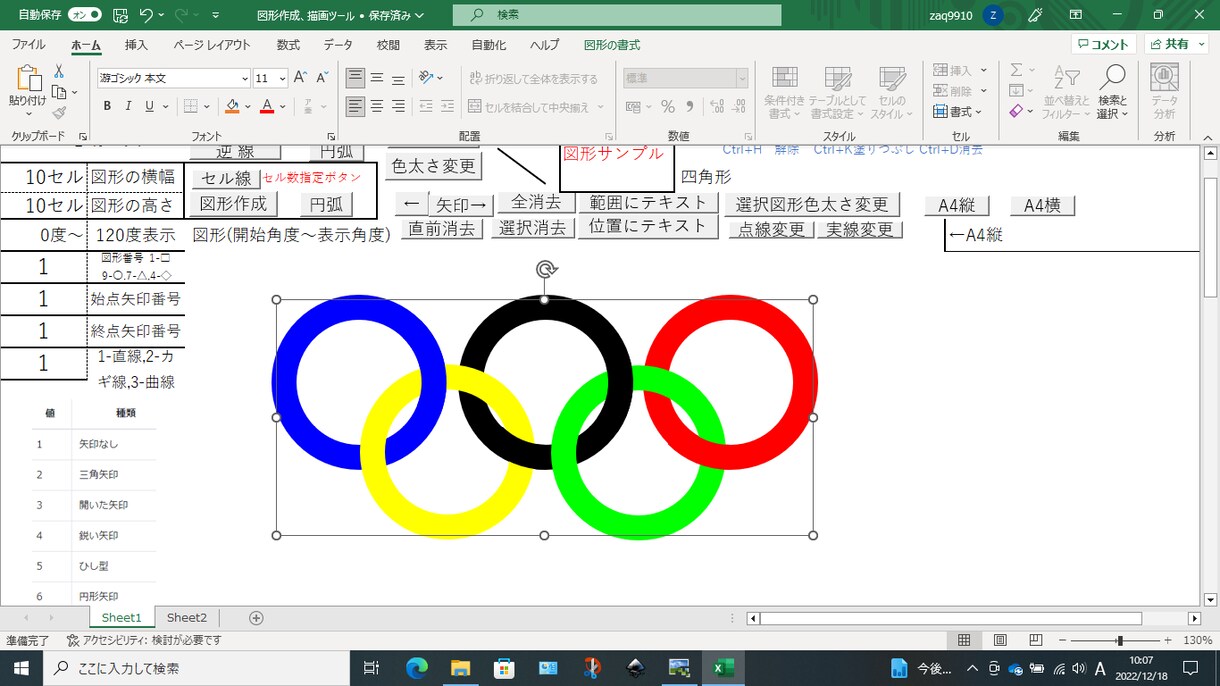This screenshot has height=686, width=1220.
Task: Toggle Italic formatting
Action: (x=128, y=106)
